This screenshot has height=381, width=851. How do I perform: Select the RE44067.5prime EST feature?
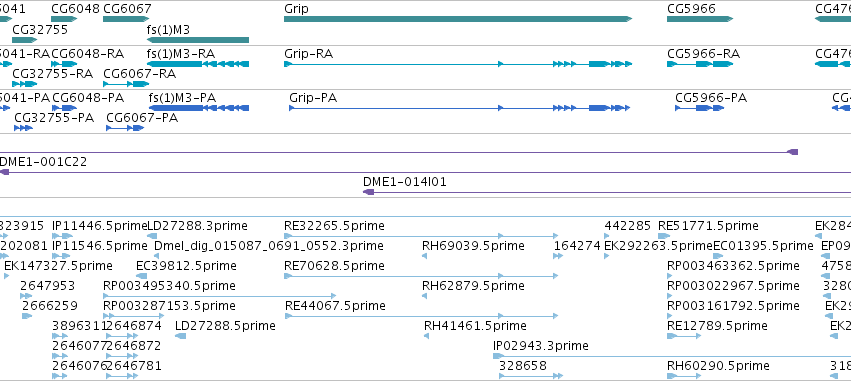tap(421, 316)
